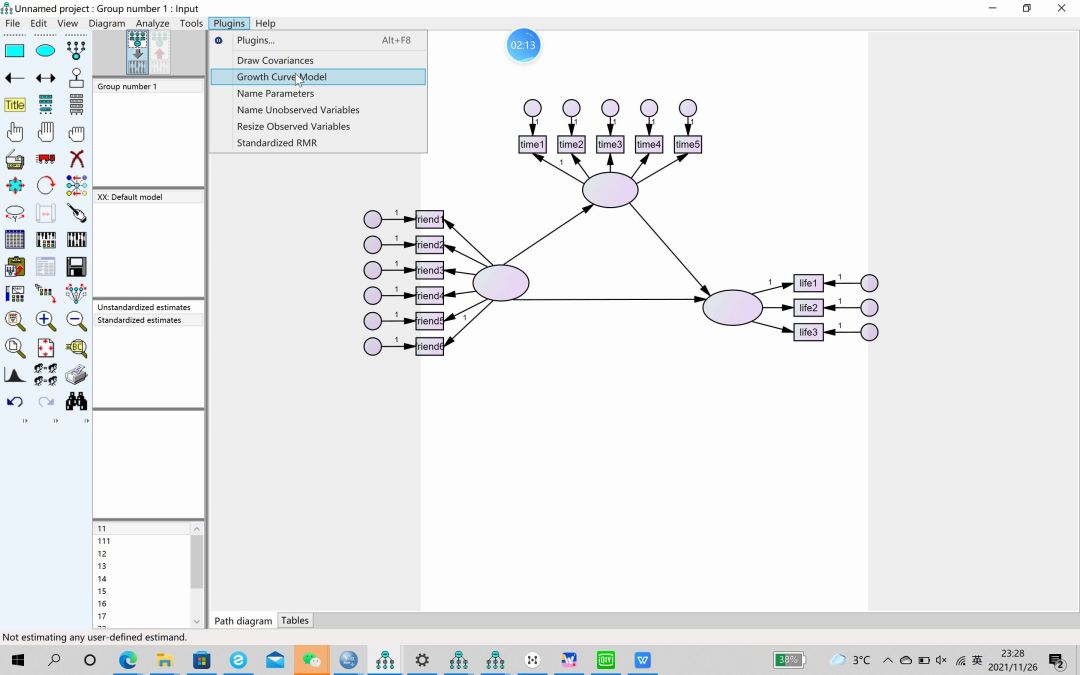Select the draw observed variable rectangle tool
This screenshot has width=1080, height=675.
point(15,51)
